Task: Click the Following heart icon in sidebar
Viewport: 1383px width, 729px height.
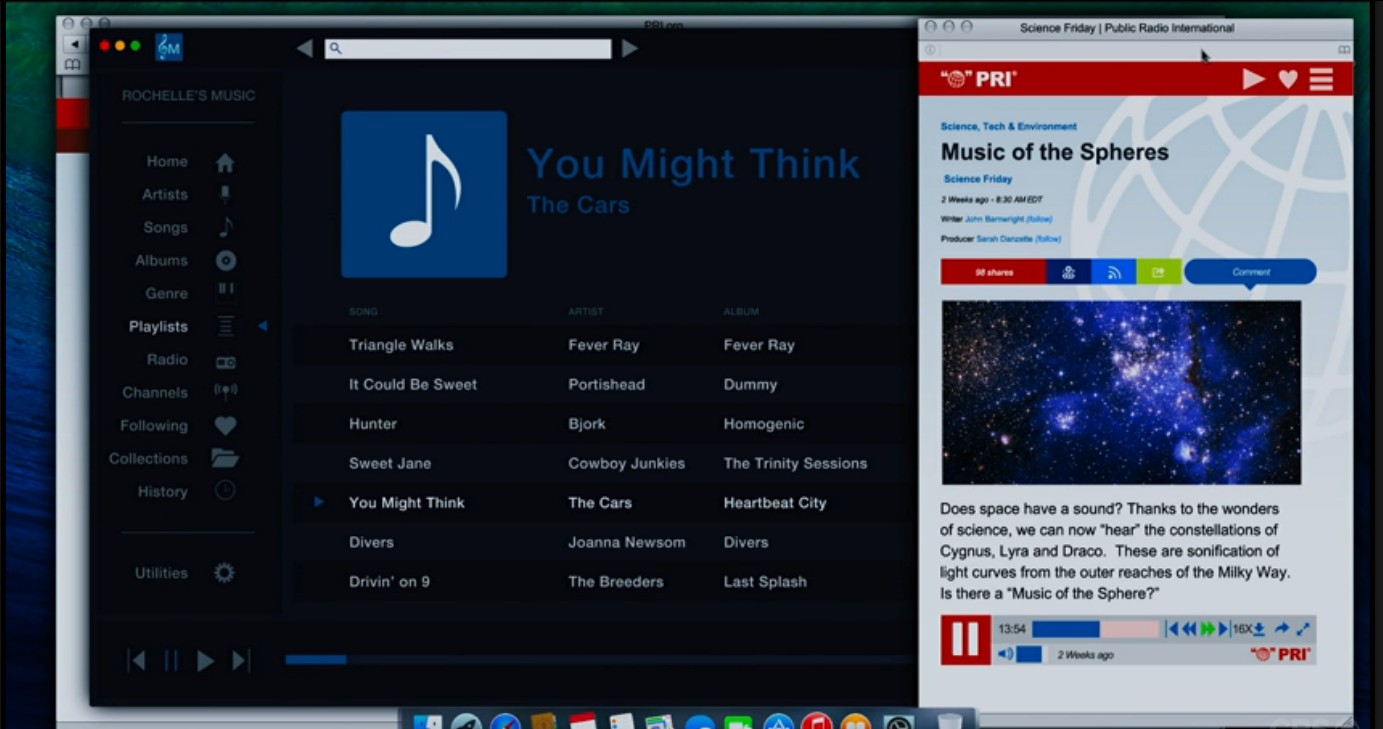Action: (x=226, y=425)
